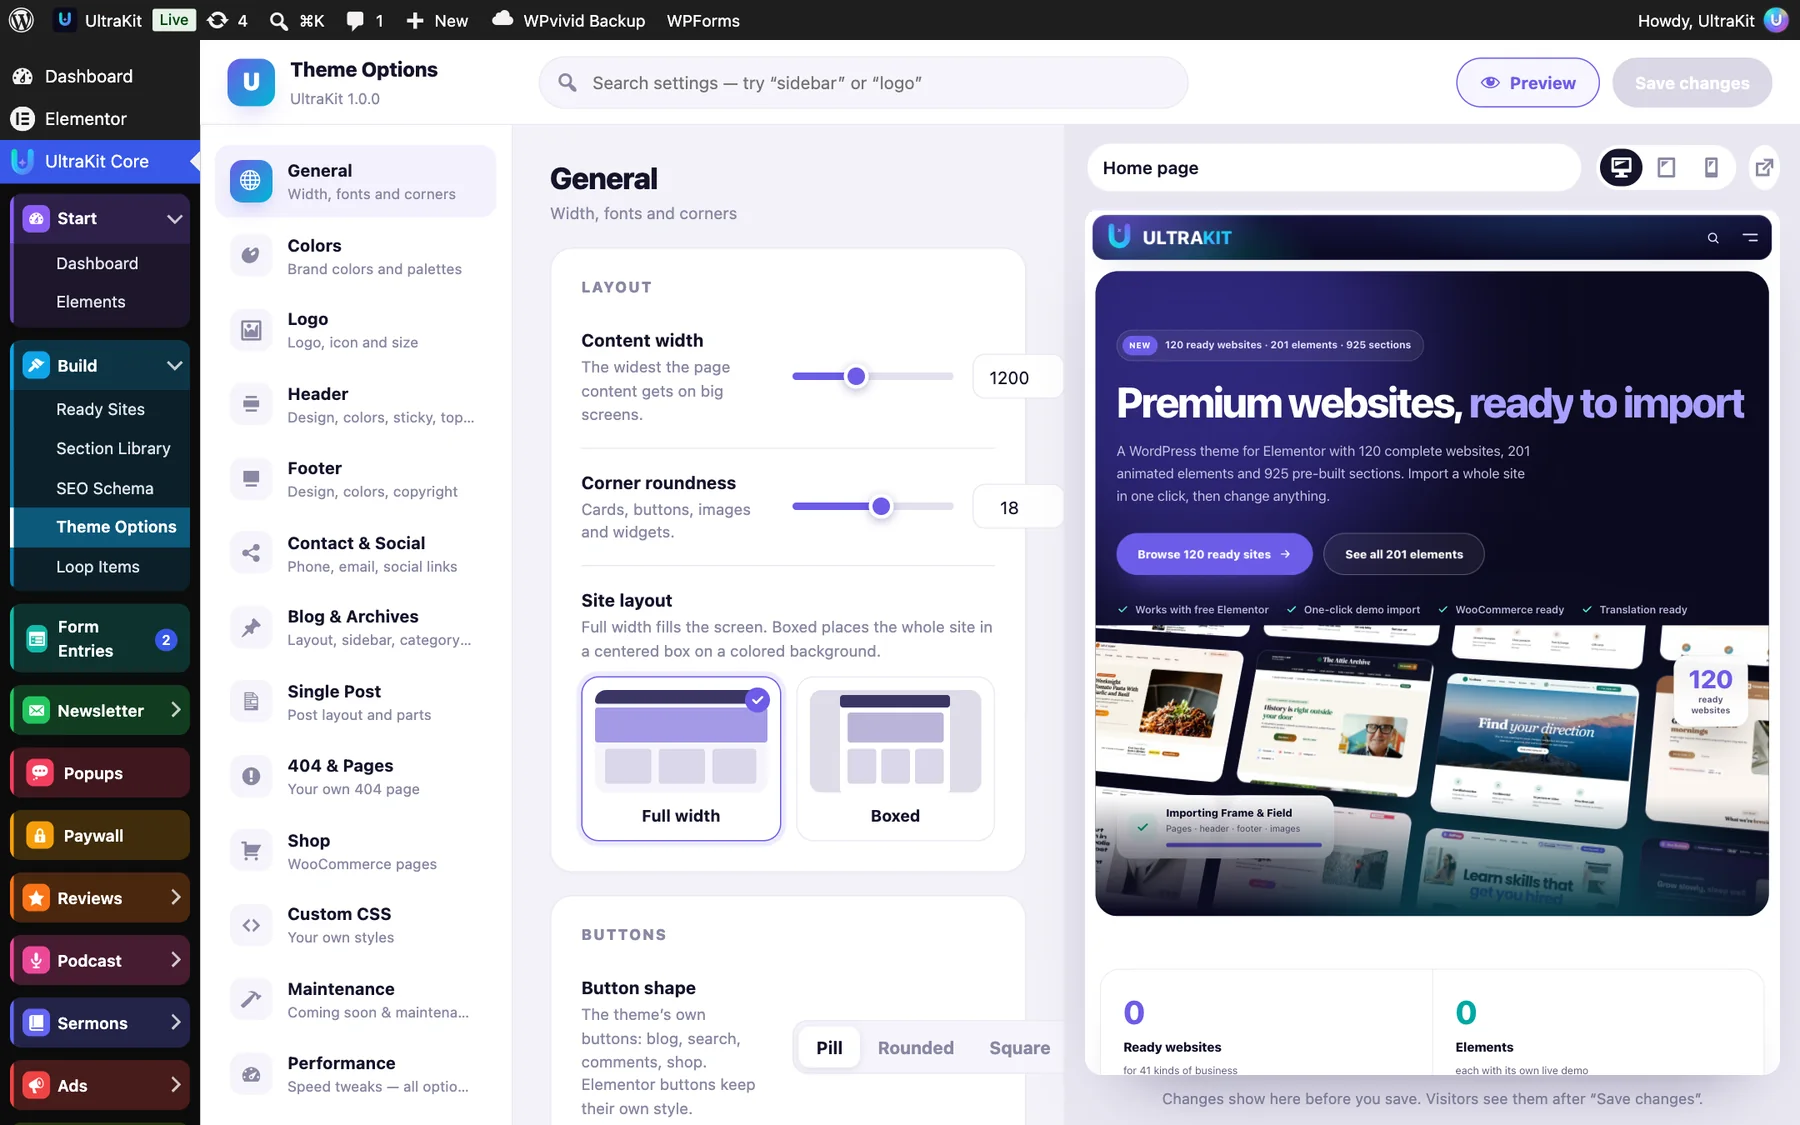Expand the Sermons menu chevron
Viewport: 1800px width, 1125px height.
point(176,1022)
